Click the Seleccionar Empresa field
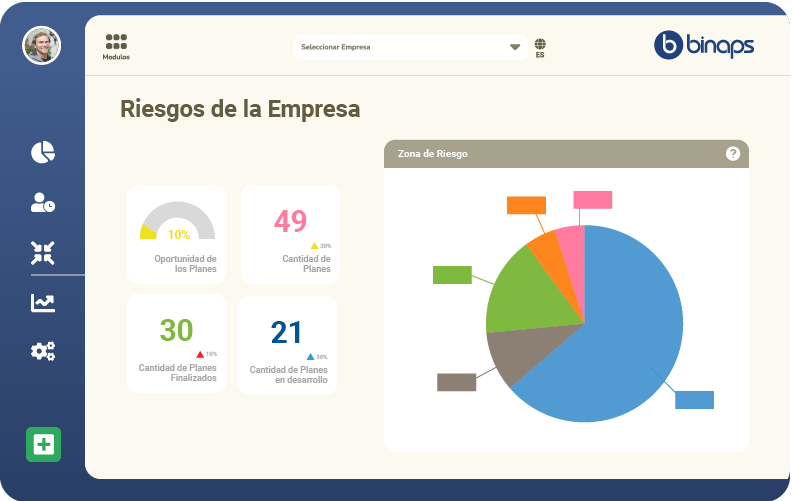 click(x=400, y=47)
